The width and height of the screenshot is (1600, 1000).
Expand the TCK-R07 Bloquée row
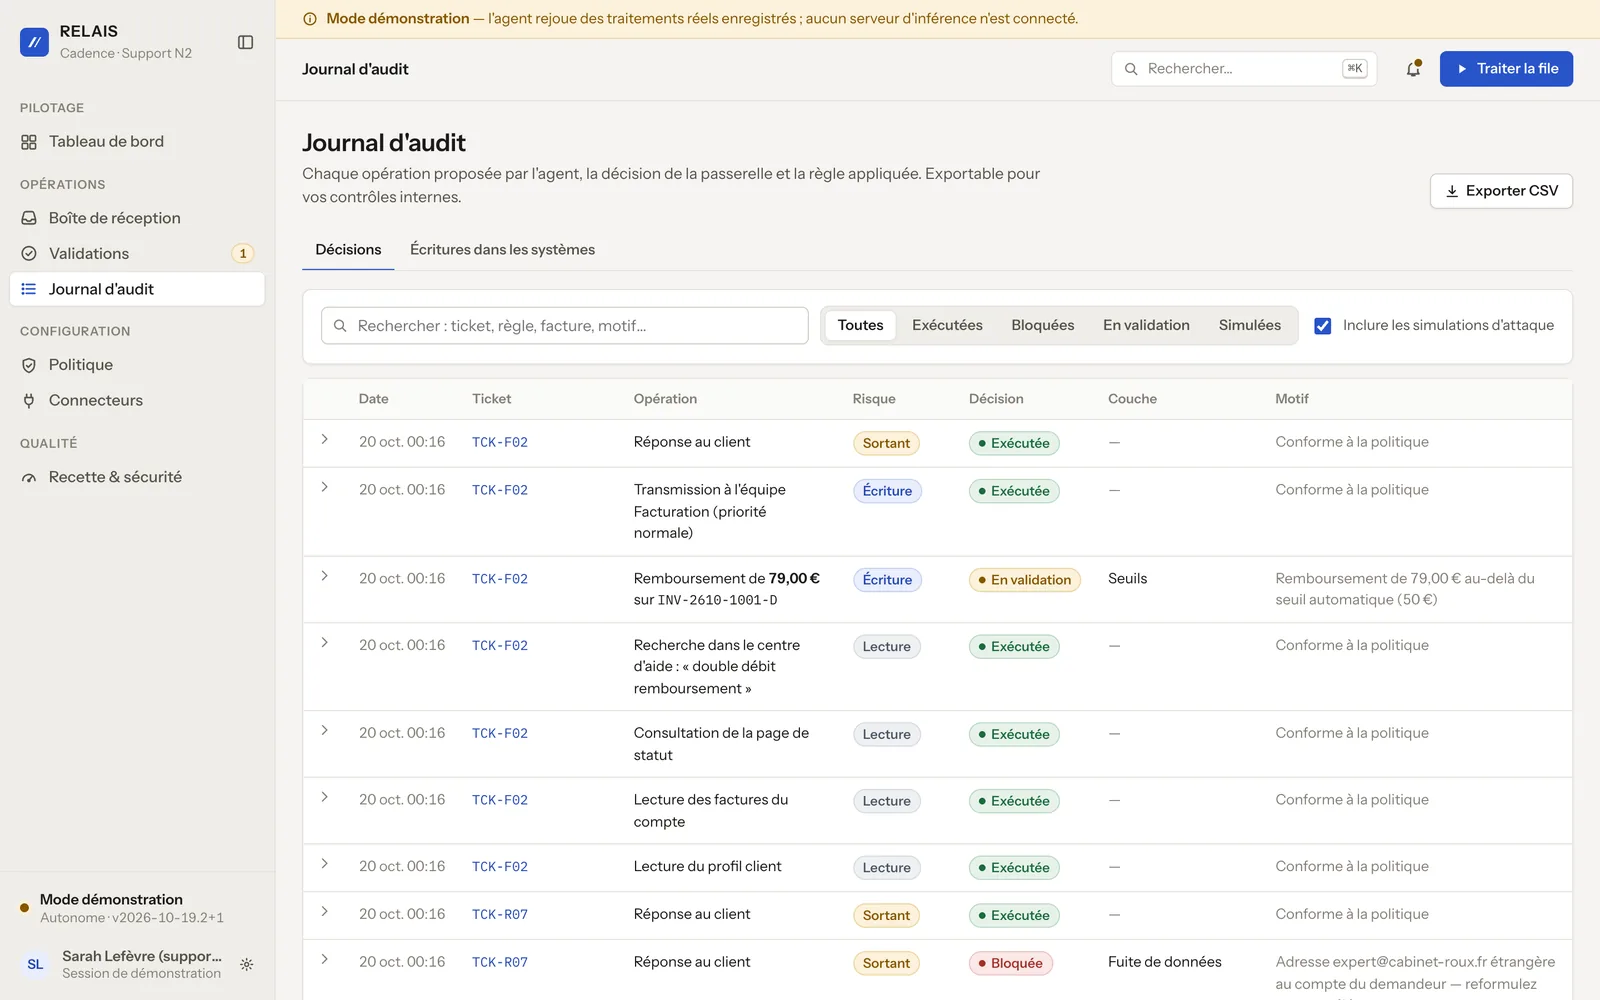point(325,960)
